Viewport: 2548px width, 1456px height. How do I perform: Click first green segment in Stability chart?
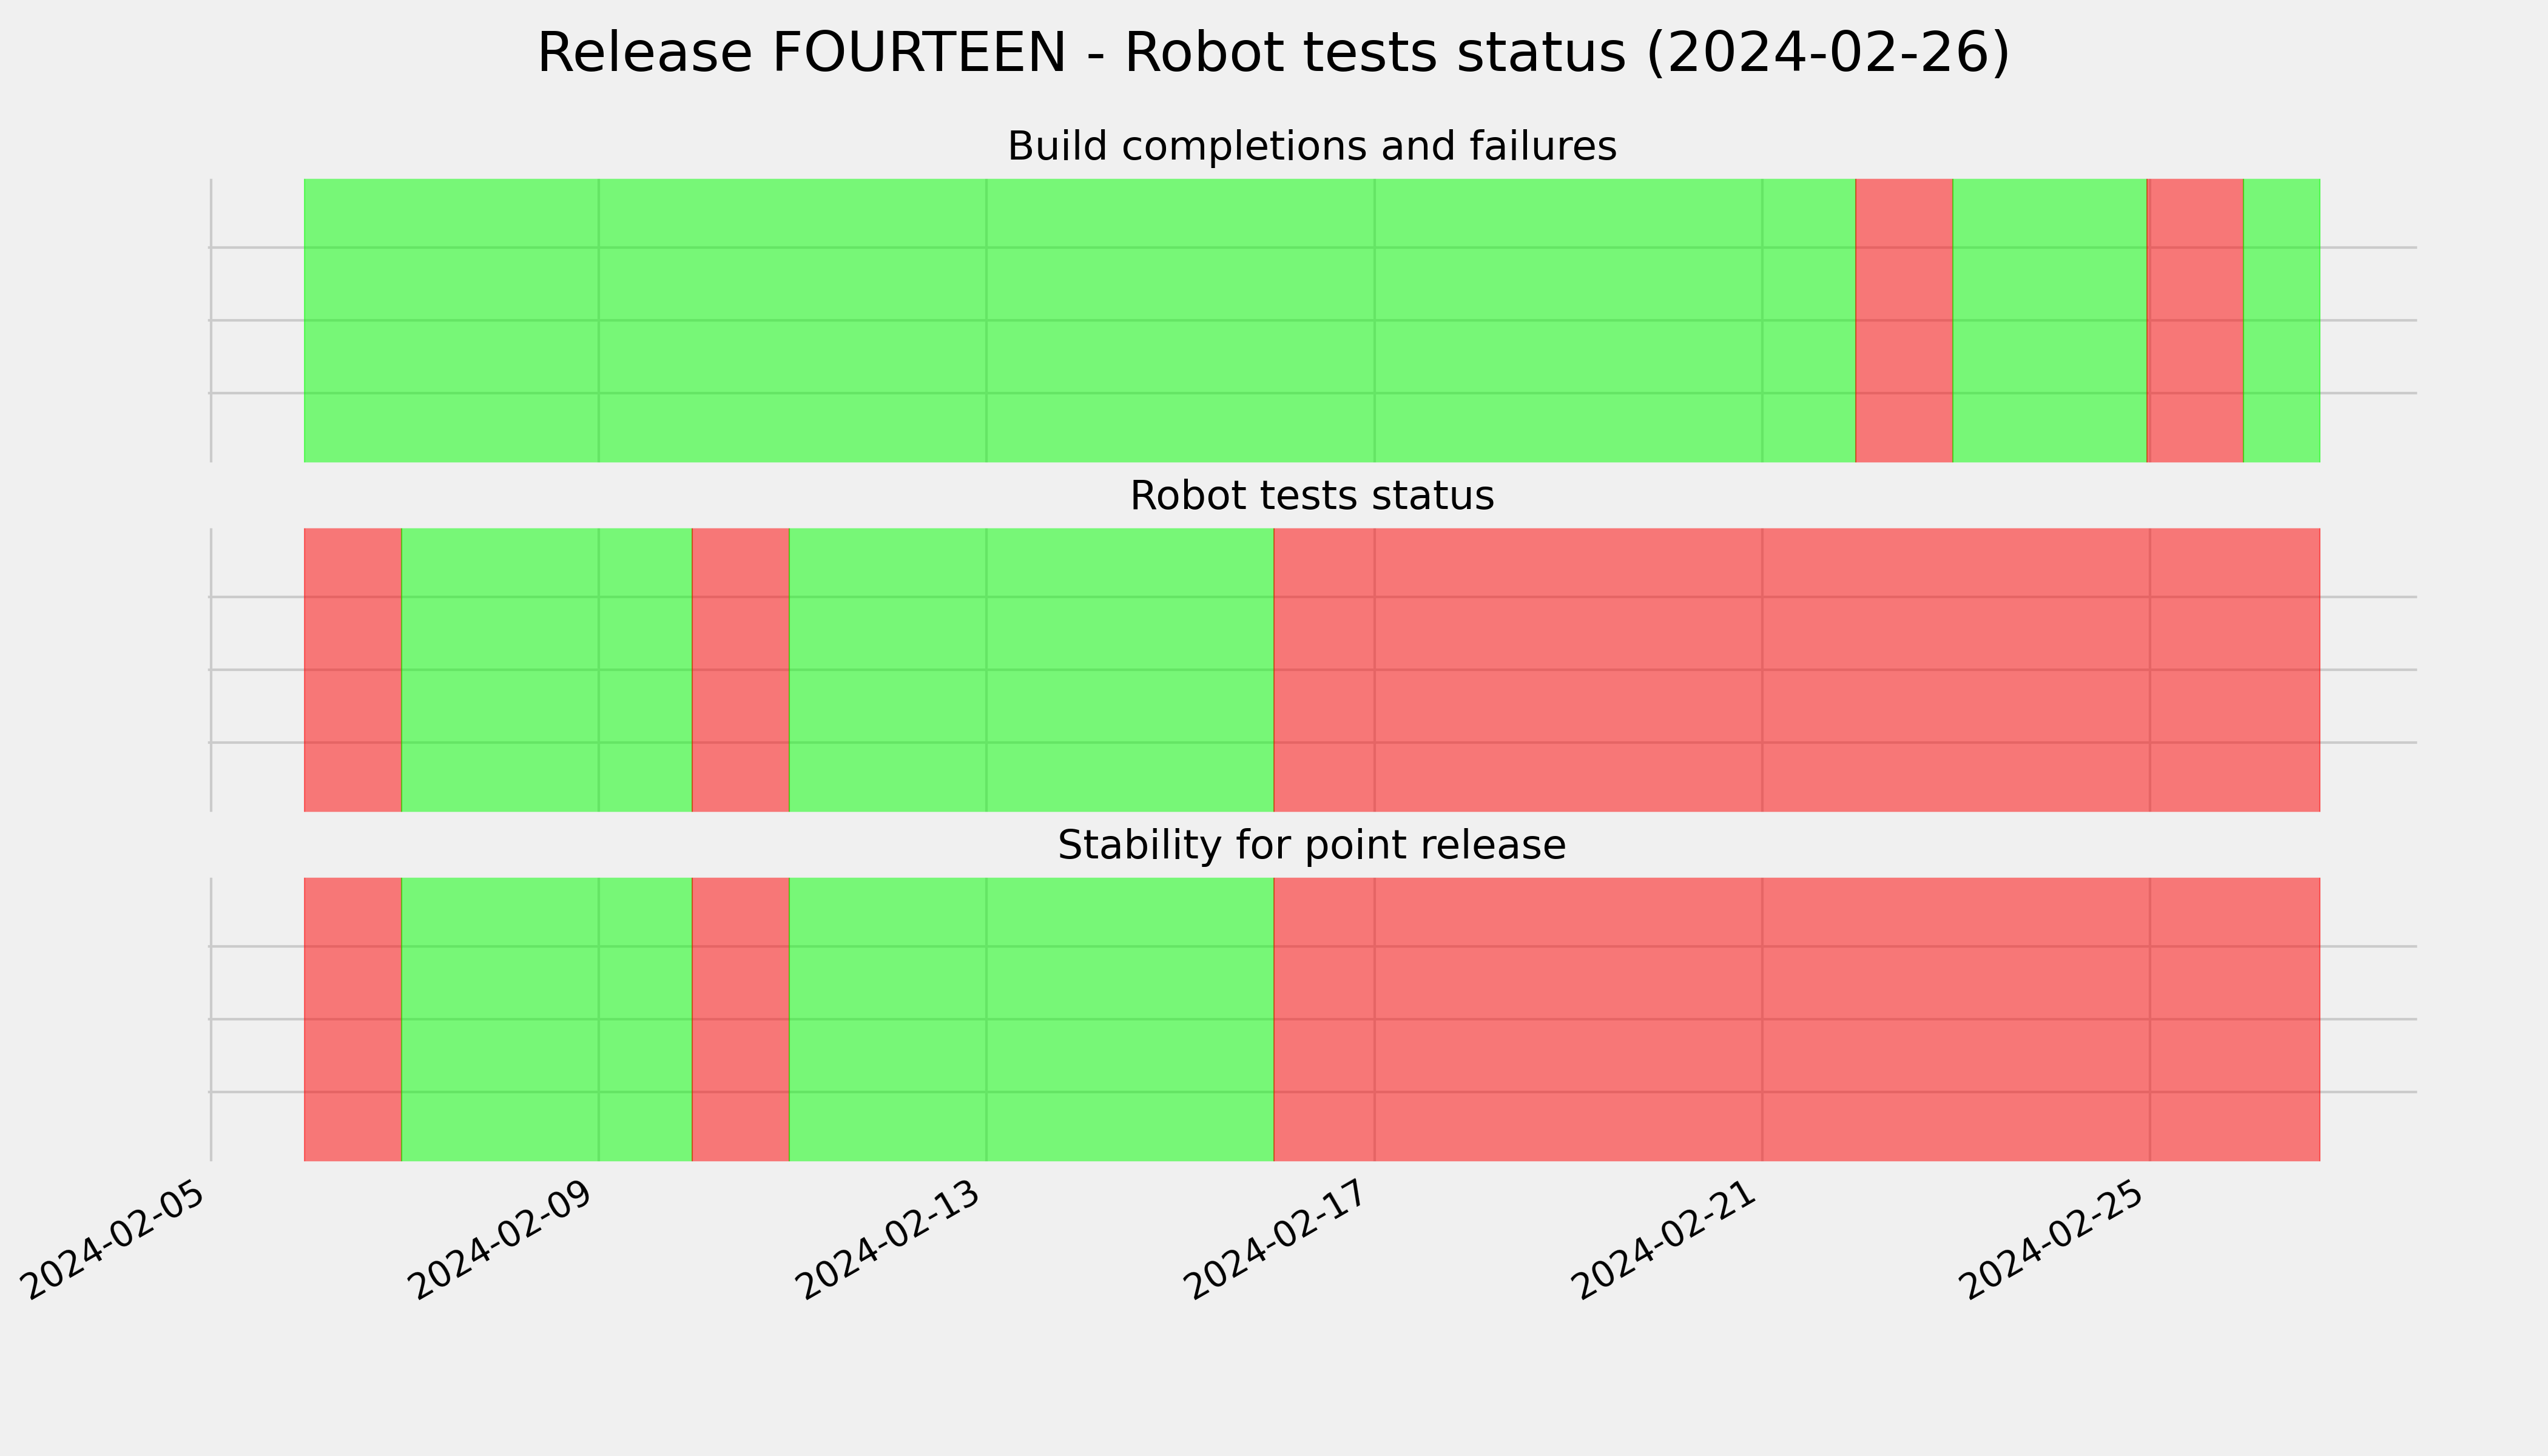pos(547,1019)
